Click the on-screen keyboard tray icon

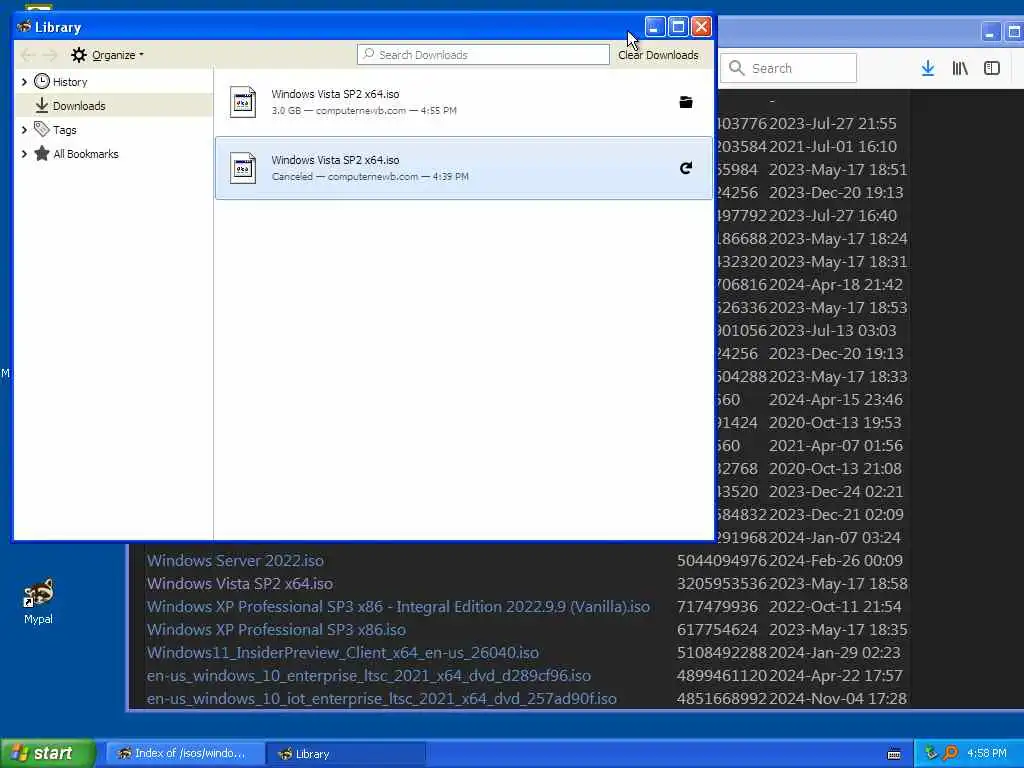[894, 754]
